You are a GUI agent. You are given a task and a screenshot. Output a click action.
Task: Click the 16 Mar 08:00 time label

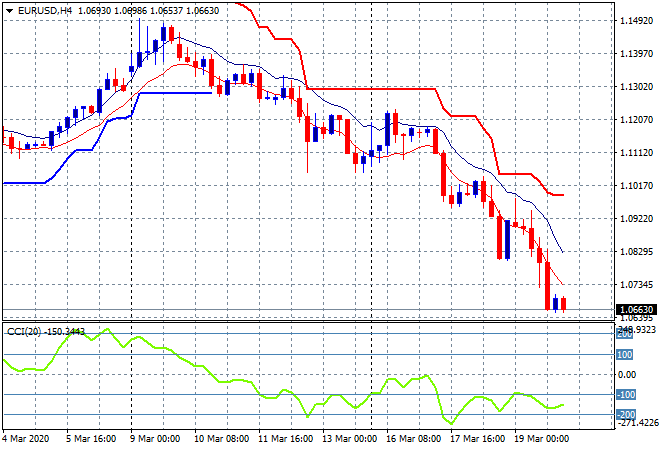[416, 438]
